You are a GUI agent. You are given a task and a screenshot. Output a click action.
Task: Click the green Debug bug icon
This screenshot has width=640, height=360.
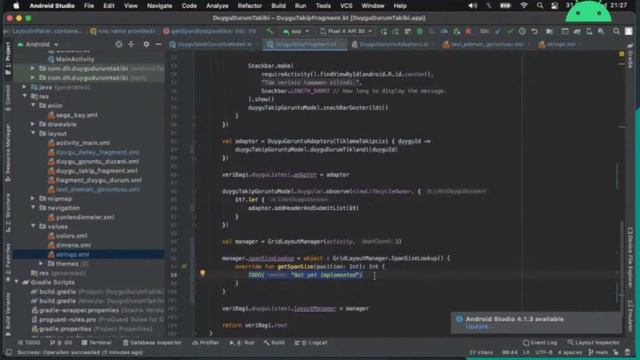420,31
